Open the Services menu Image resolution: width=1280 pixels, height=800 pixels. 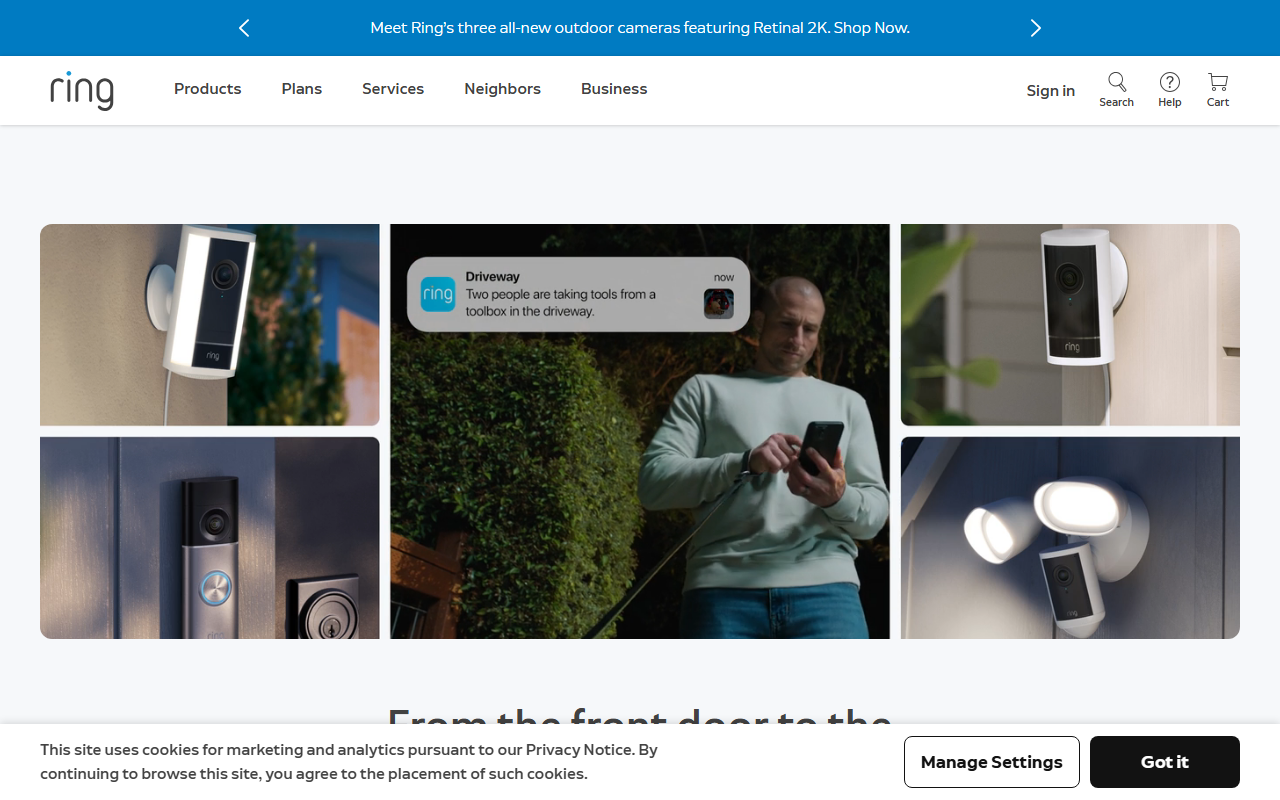coord(393,89)
